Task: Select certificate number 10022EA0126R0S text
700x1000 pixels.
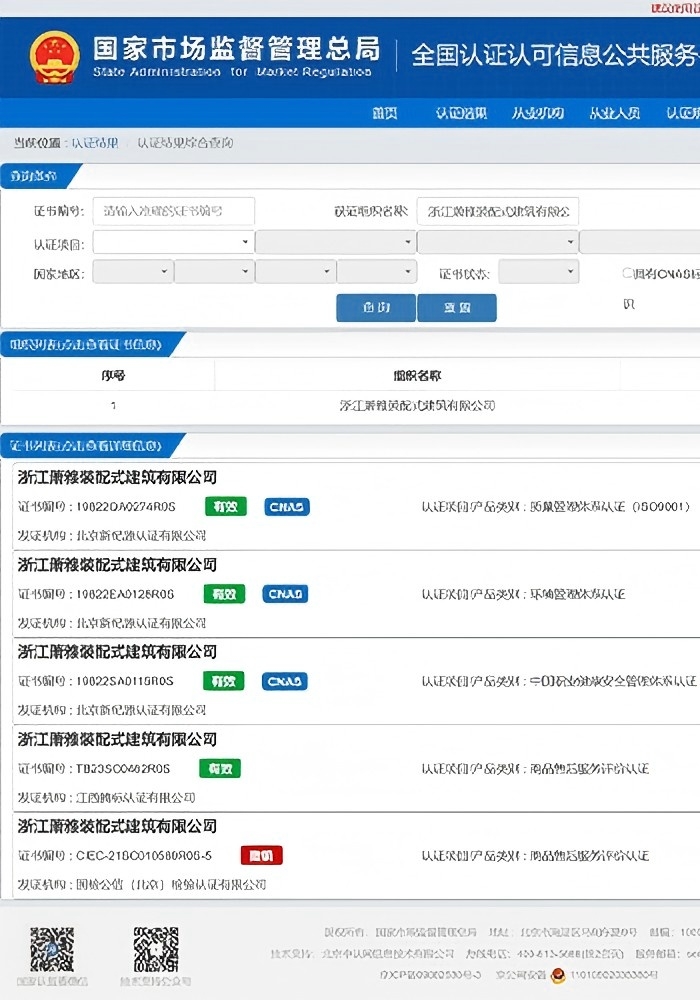Action: [x=125, y=594]
